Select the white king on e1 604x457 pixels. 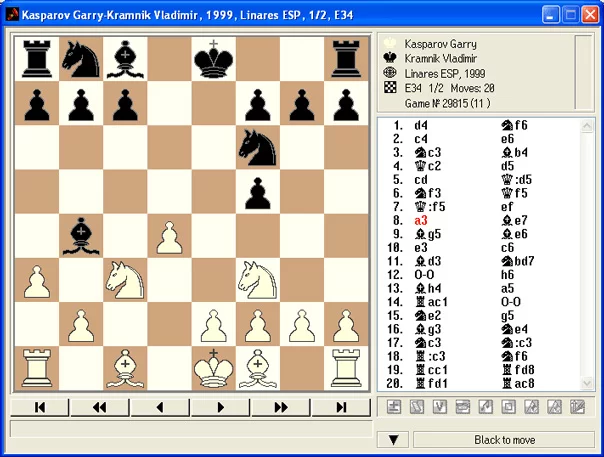coord(214,369)
